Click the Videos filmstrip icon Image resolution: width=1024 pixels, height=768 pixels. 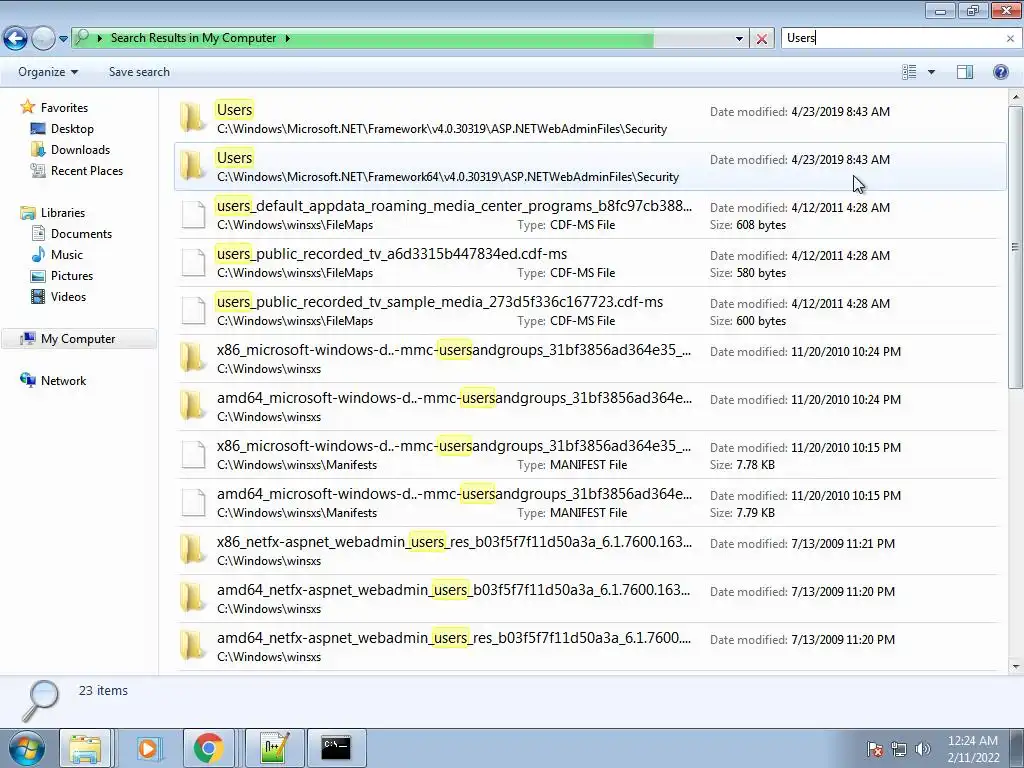click(38, 296)
